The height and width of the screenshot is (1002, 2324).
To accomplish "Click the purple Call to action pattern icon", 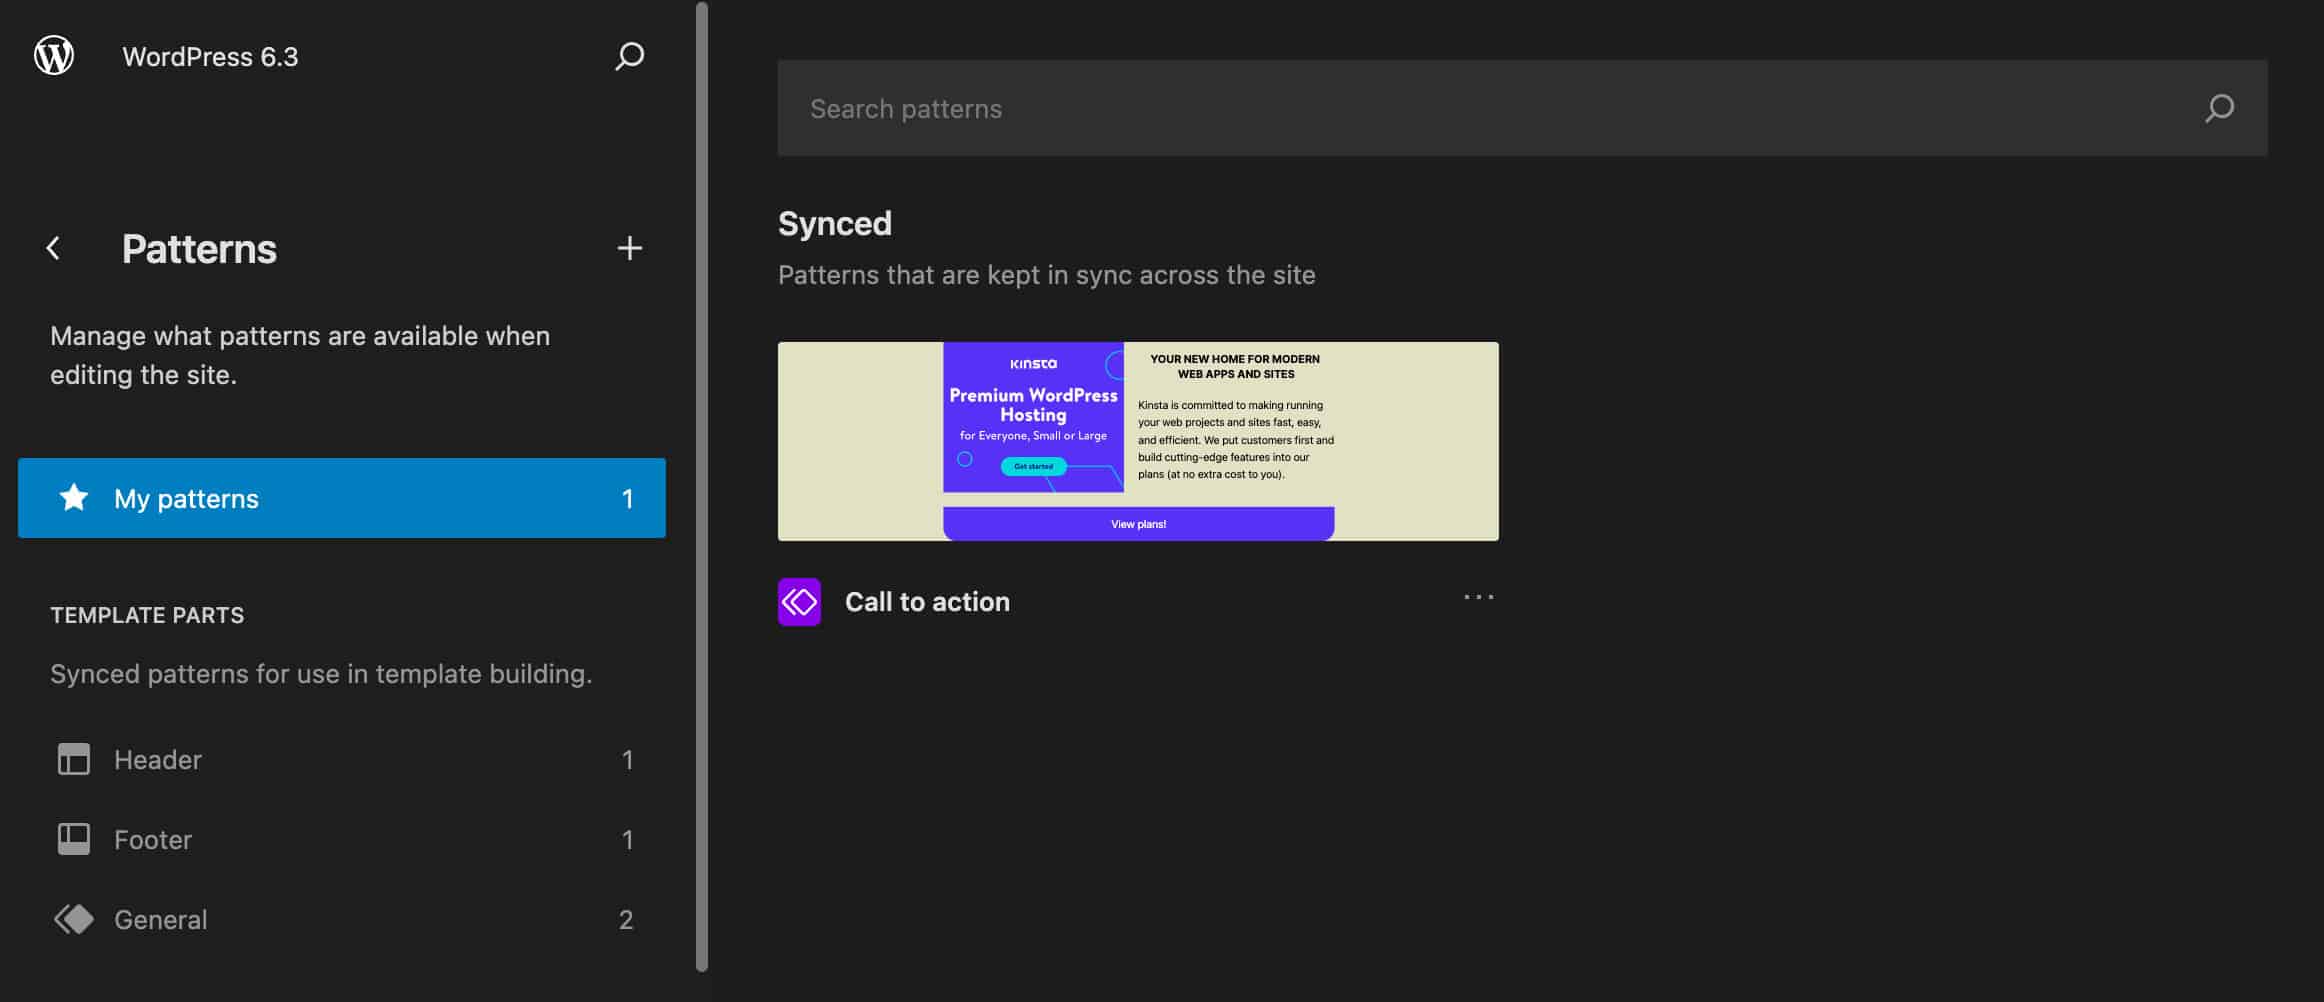I will 799,601.
